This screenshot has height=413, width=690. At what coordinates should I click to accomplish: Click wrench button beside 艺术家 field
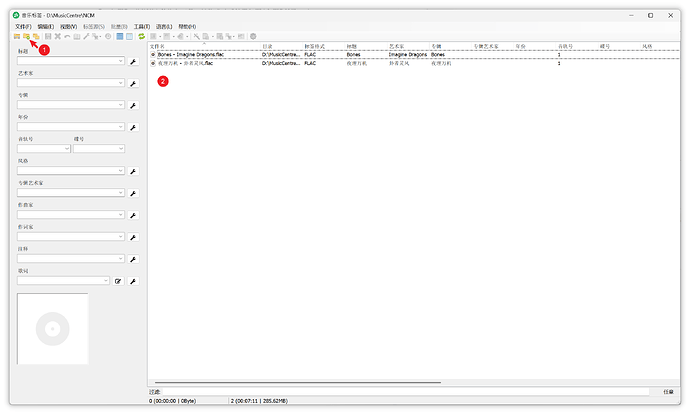tap(133, 84)
